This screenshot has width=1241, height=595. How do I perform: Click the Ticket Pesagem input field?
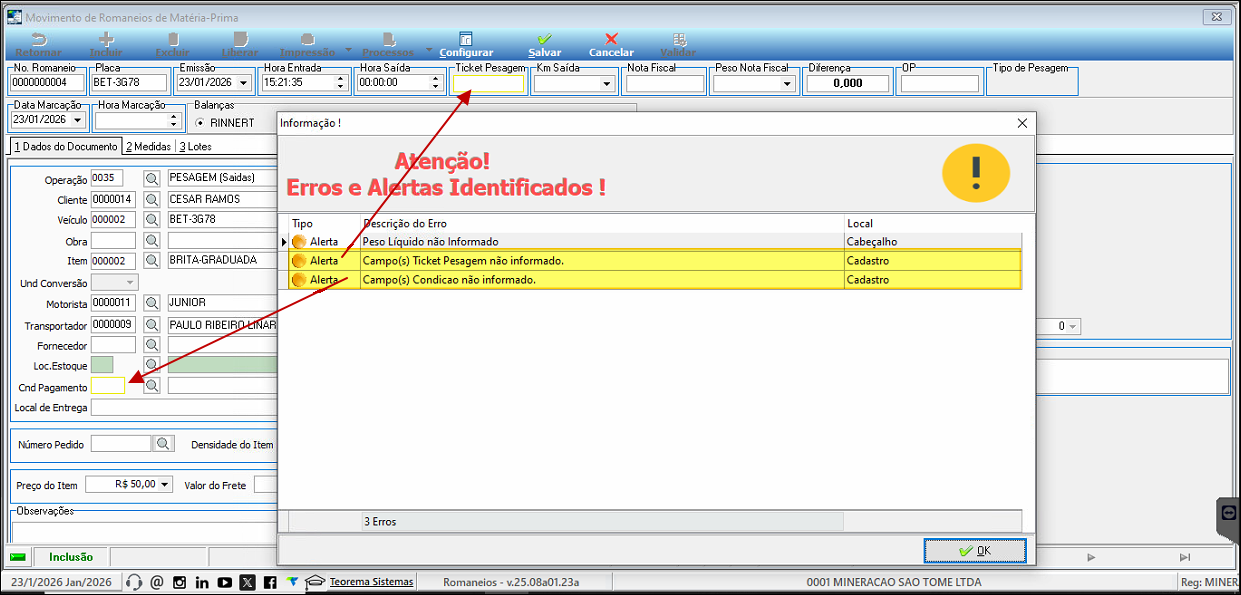488,84
